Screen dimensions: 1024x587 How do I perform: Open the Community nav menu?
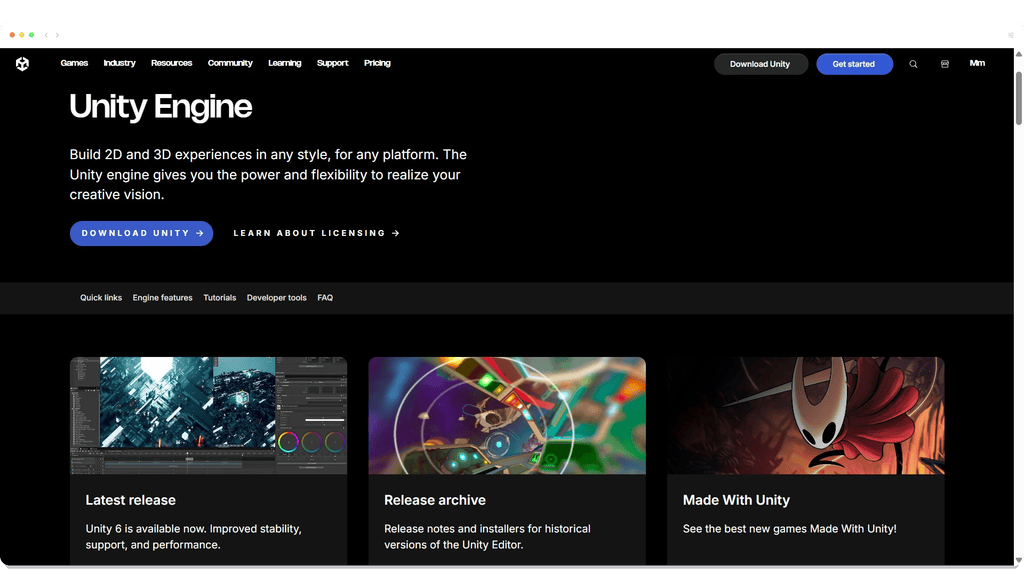coord(230,63)
